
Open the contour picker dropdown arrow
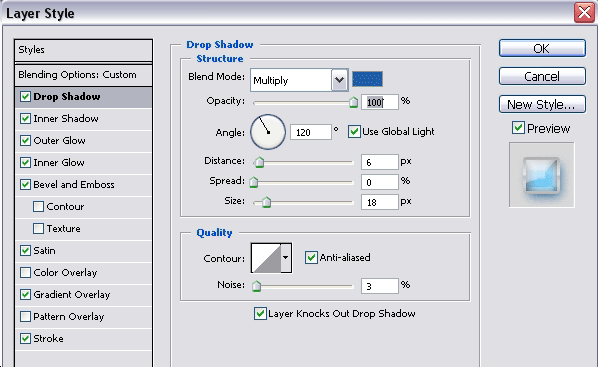(x=286, y=258)
